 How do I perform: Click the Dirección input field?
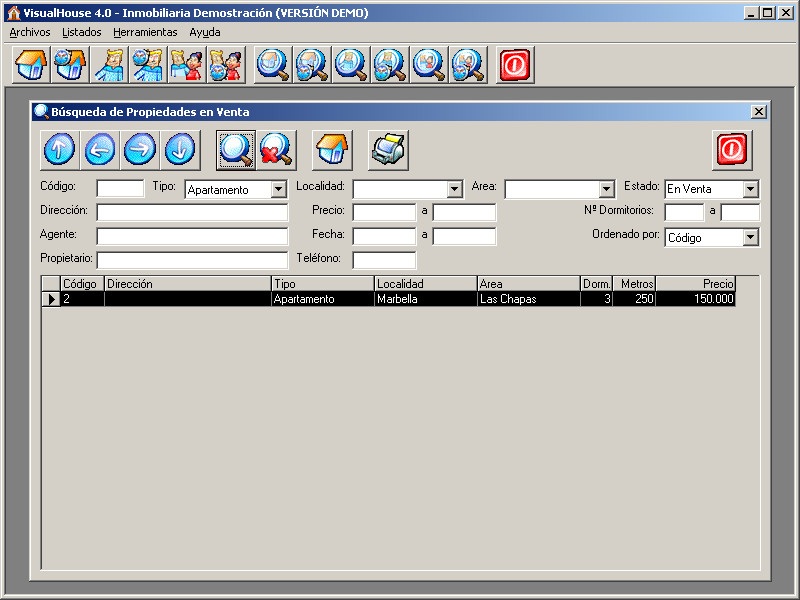(x=192, y=212)
